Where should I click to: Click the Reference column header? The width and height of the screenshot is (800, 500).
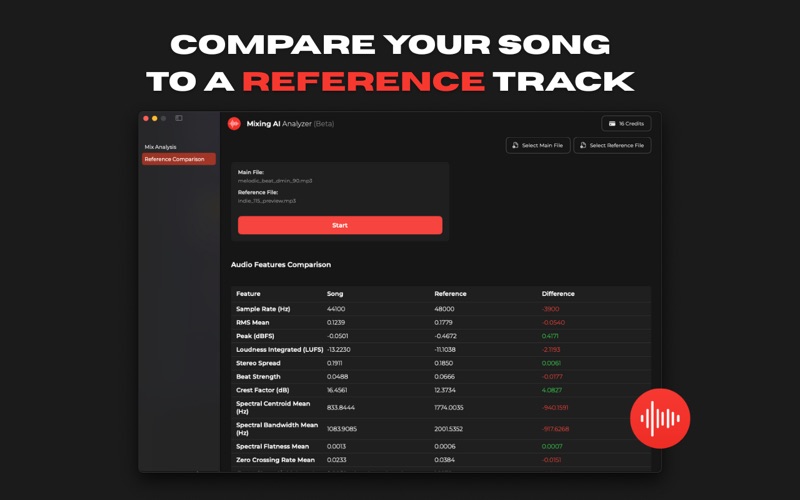[450, 294]
